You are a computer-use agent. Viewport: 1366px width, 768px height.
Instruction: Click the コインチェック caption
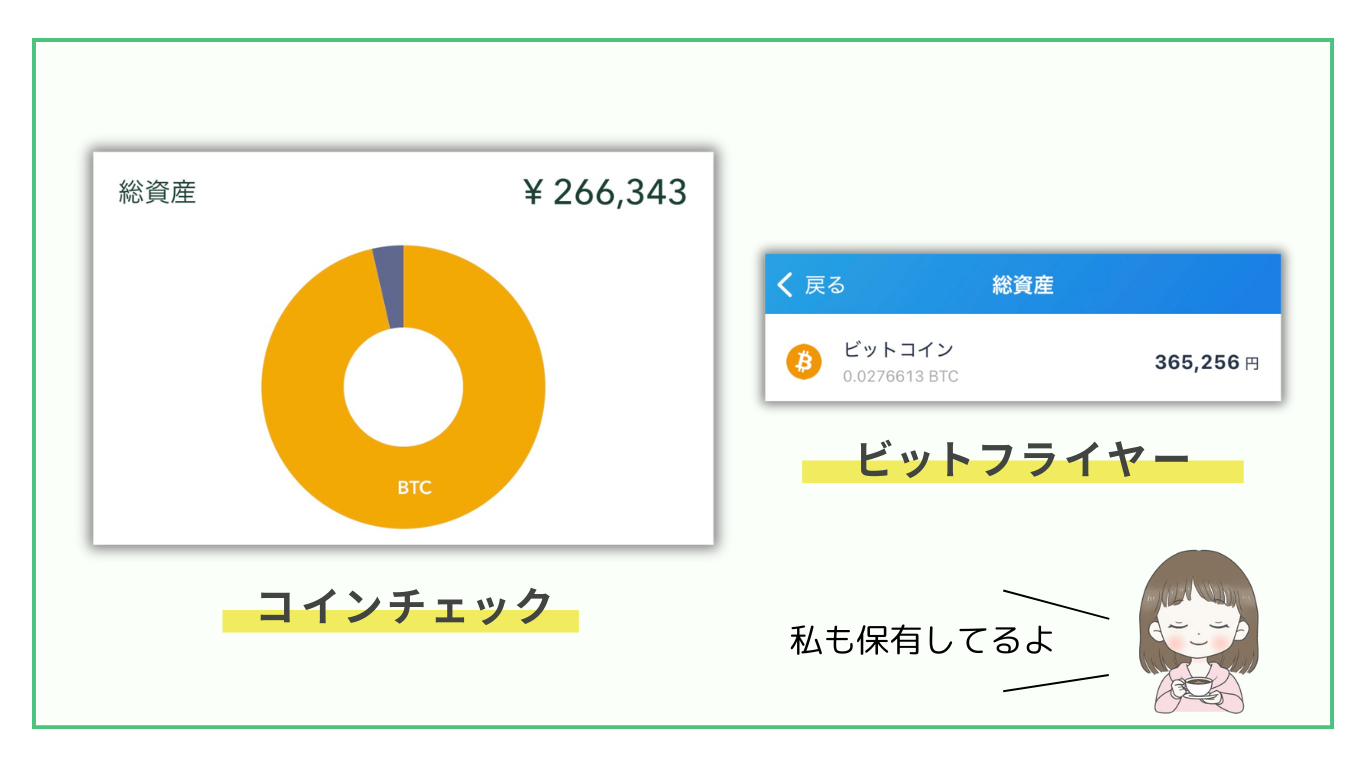point(404,606)
